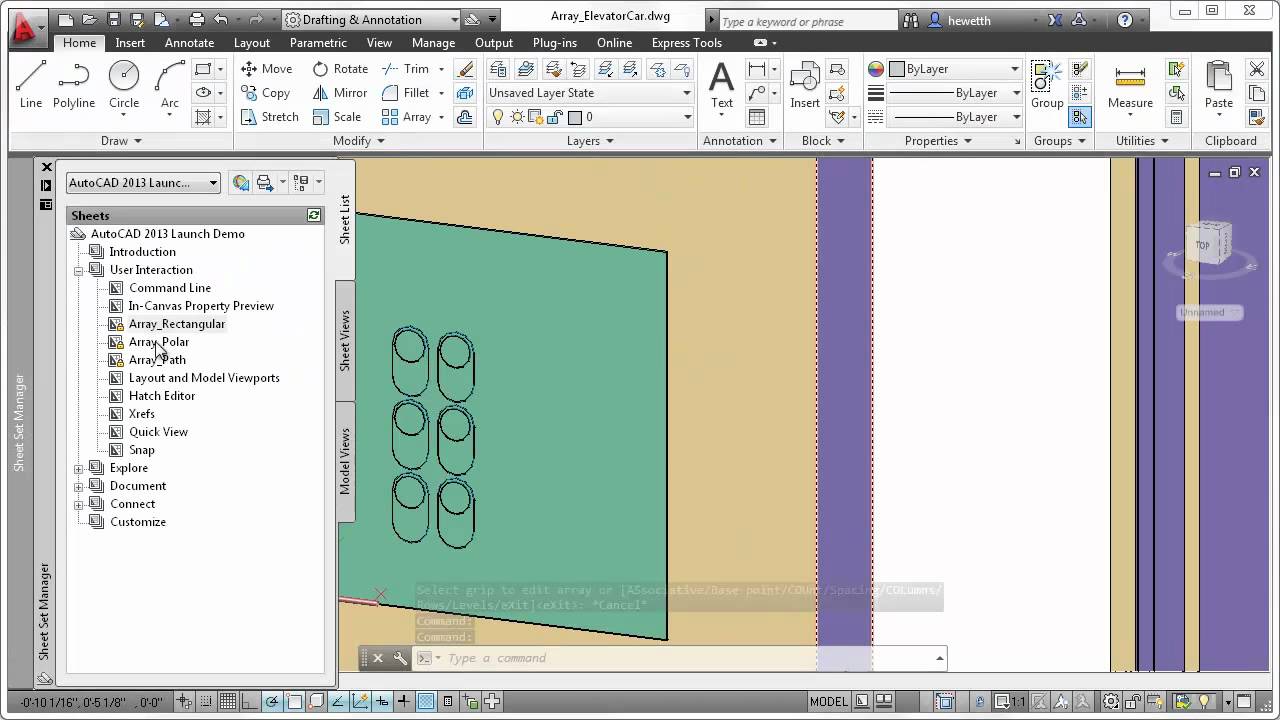Click the Paste icon
Image resolution: width=1280 pixels, height=720 pixels.
1219,86
